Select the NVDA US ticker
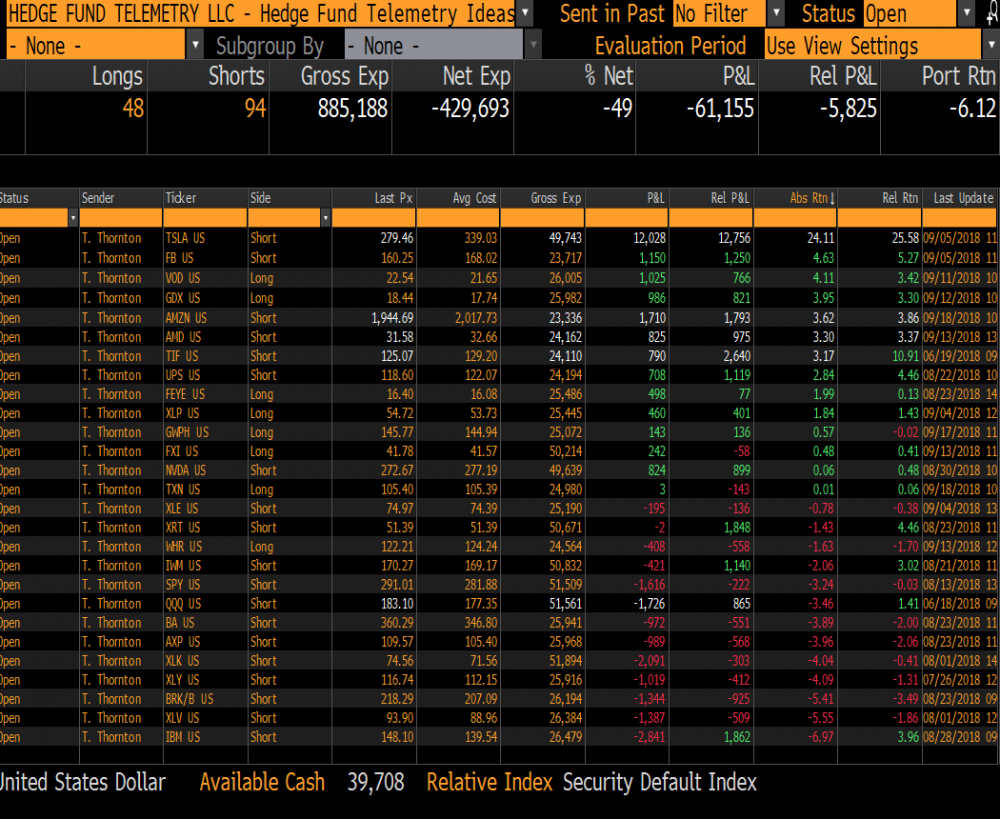This screenshot has width=1000, height=819. point(186,470)
